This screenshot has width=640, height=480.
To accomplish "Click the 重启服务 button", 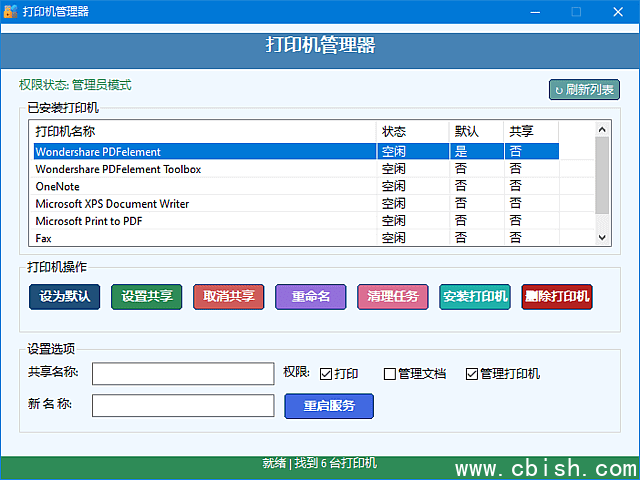I will pyautogui.click(x=329, y=406).
